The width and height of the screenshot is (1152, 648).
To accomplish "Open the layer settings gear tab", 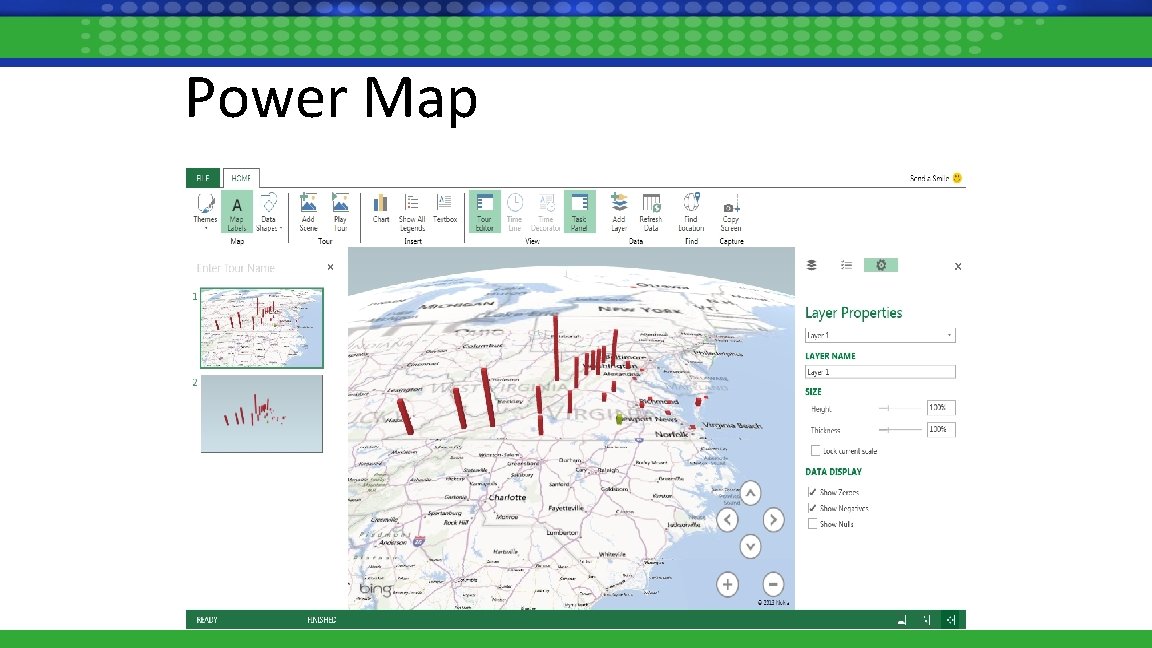I will point(881,265).
